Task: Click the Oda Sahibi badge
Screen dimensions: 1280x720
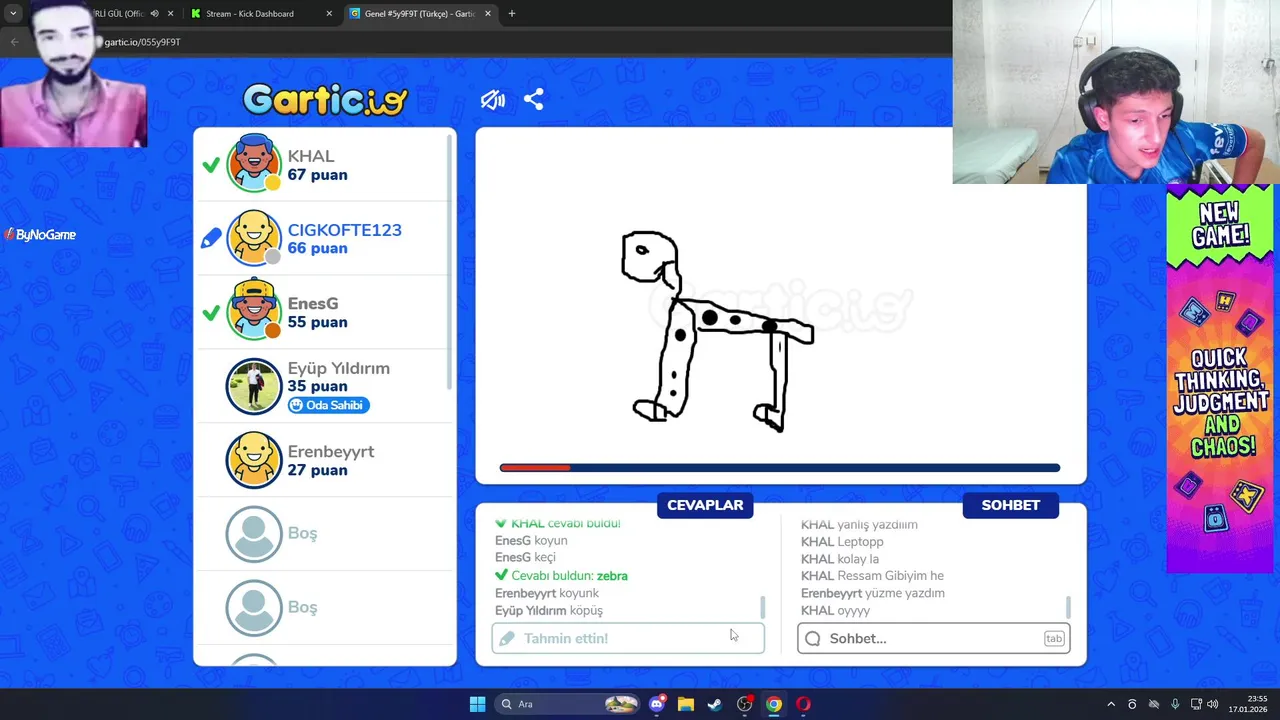Action: click(329, 405)
